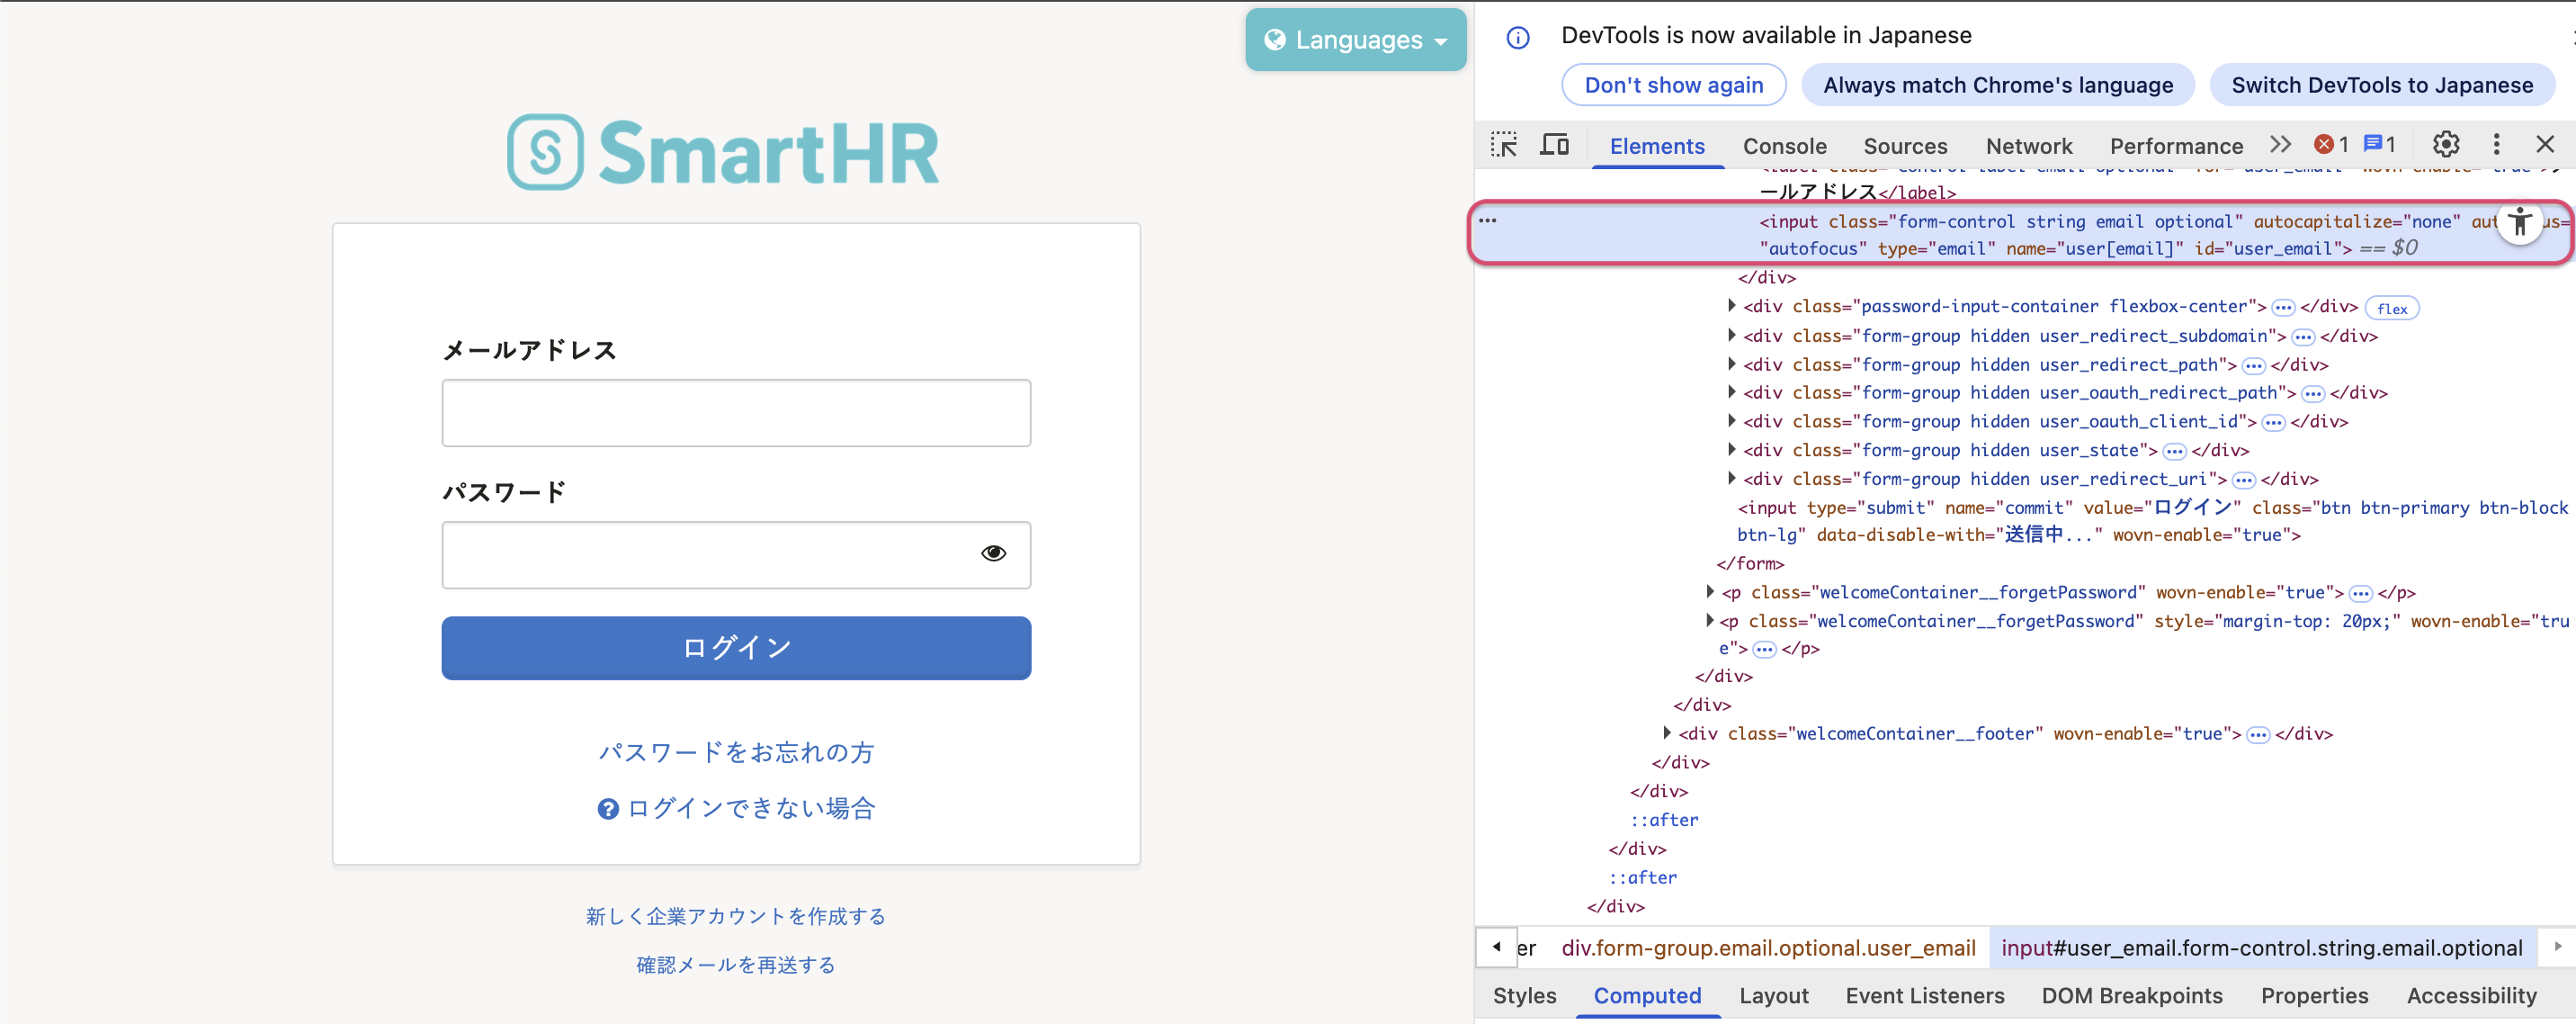Click the red error count indicator

pyautogui.click(x=2331, y=145)
